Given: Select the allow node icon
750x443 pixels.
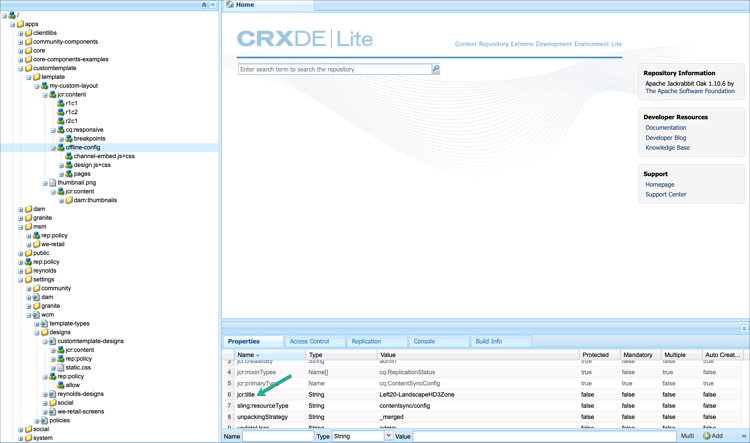Looking at the screenshot, I should point(61,385).
